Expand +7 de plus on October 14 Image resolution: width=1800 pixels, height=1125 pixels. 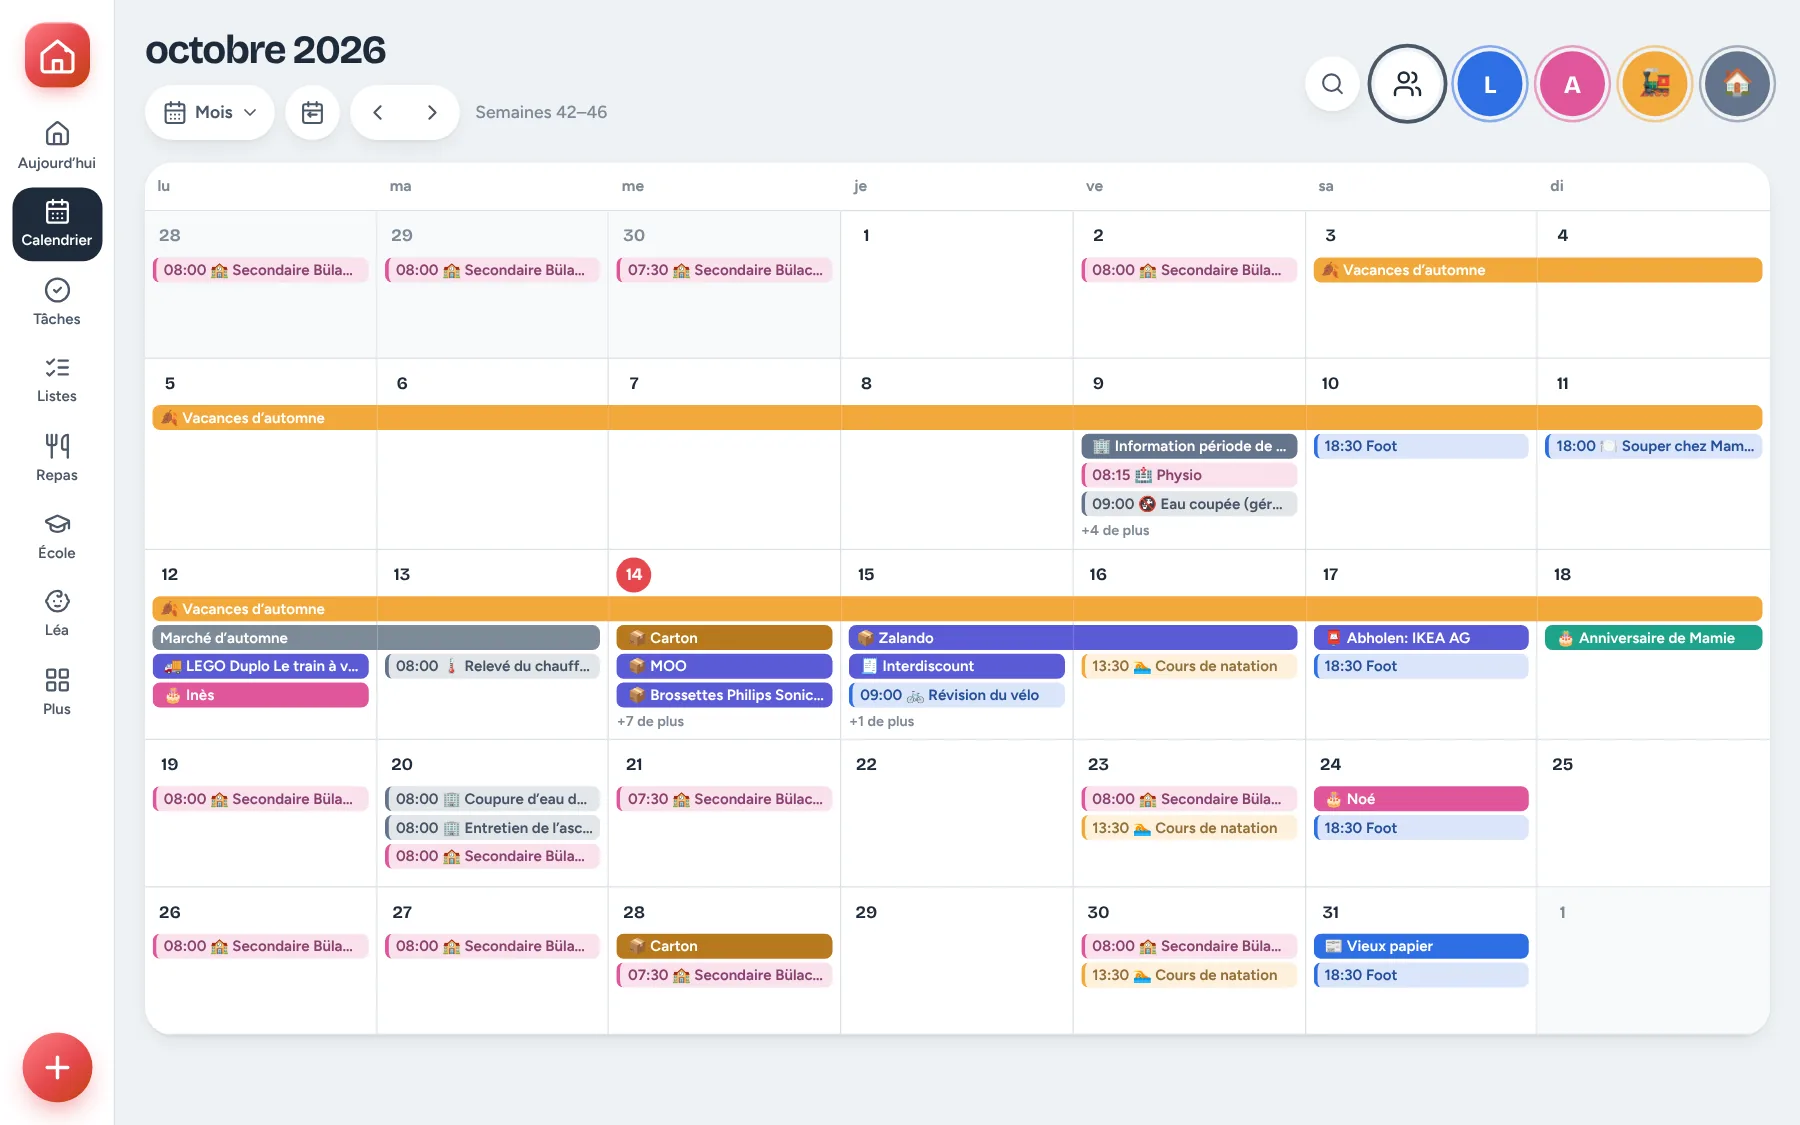pyautogui.click(x=650, y=722)
